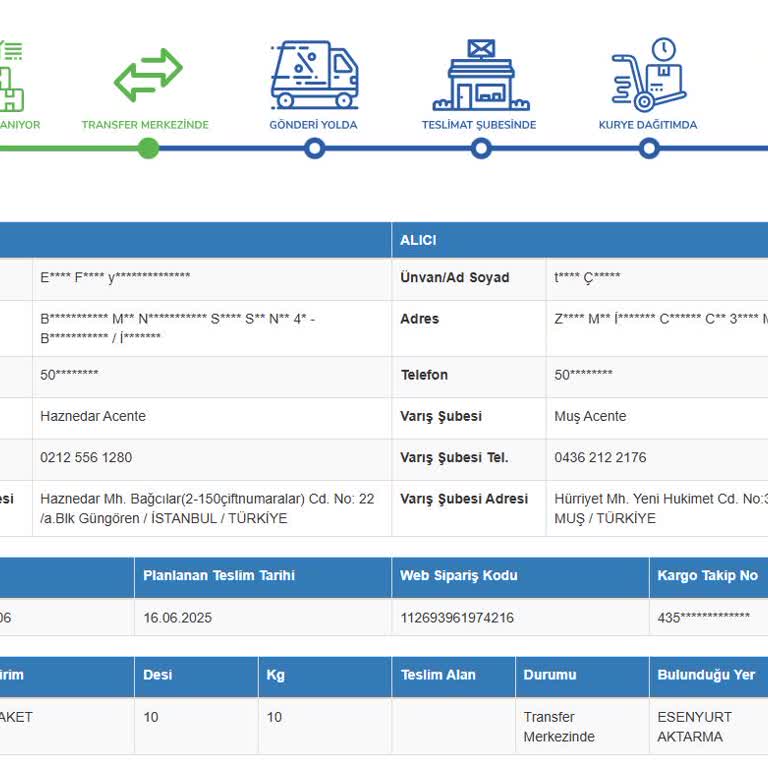Click the Kargo Takip No column header
Image resolution: width=768 pixels, height=768 pixels.
pos(708,575)
